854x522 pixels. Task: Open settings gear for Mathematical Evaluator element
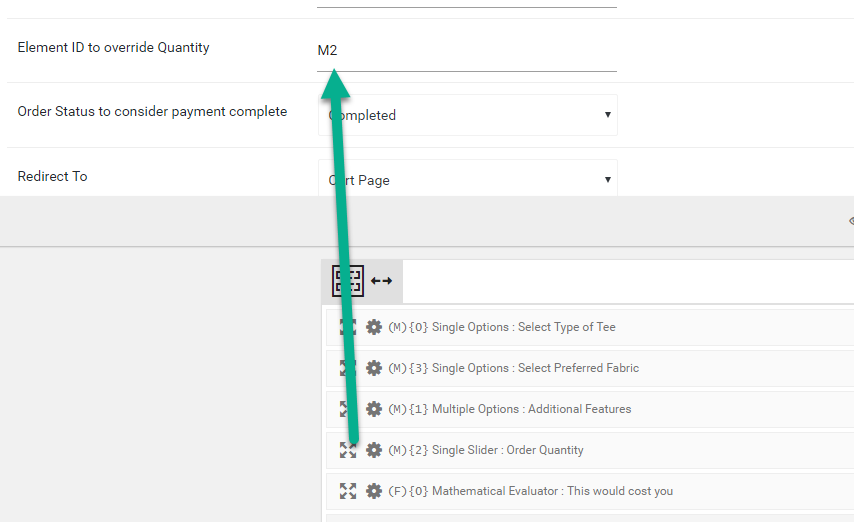point(374,491)
